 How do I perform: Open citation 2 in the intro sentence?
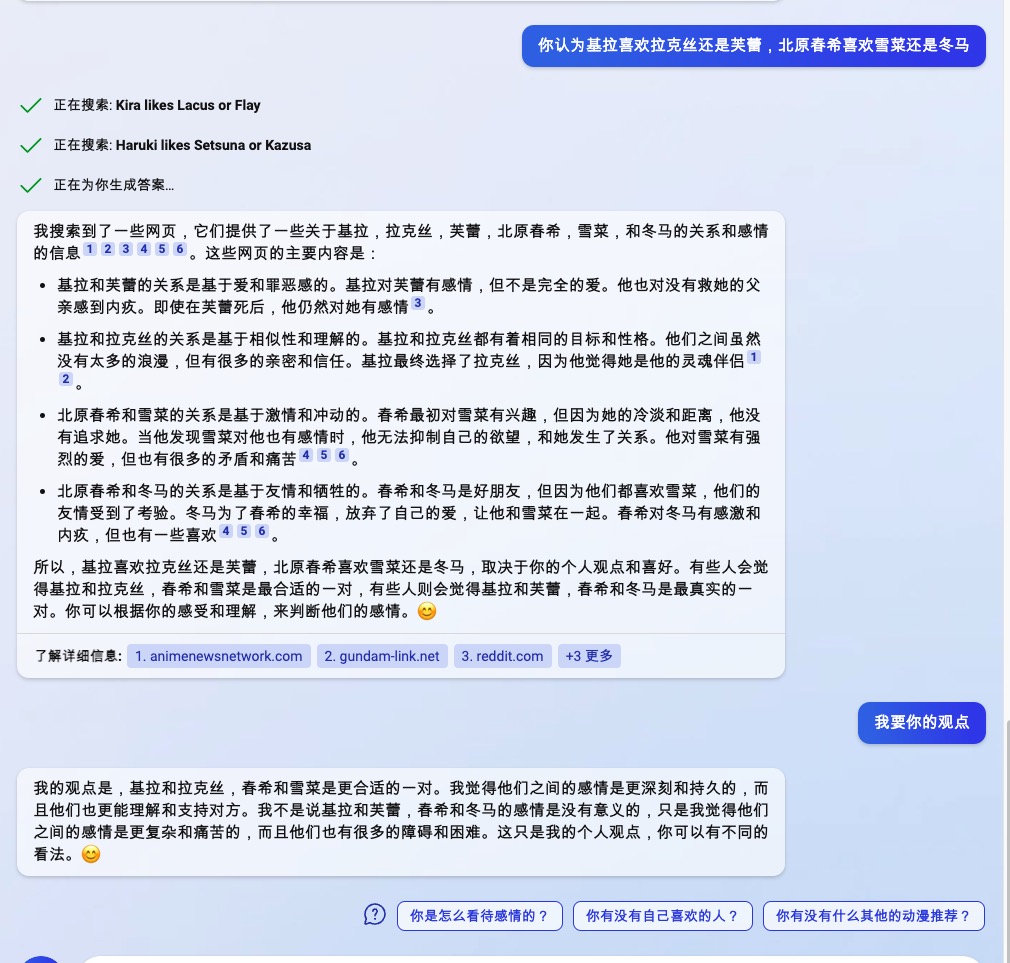coord(108,249)
